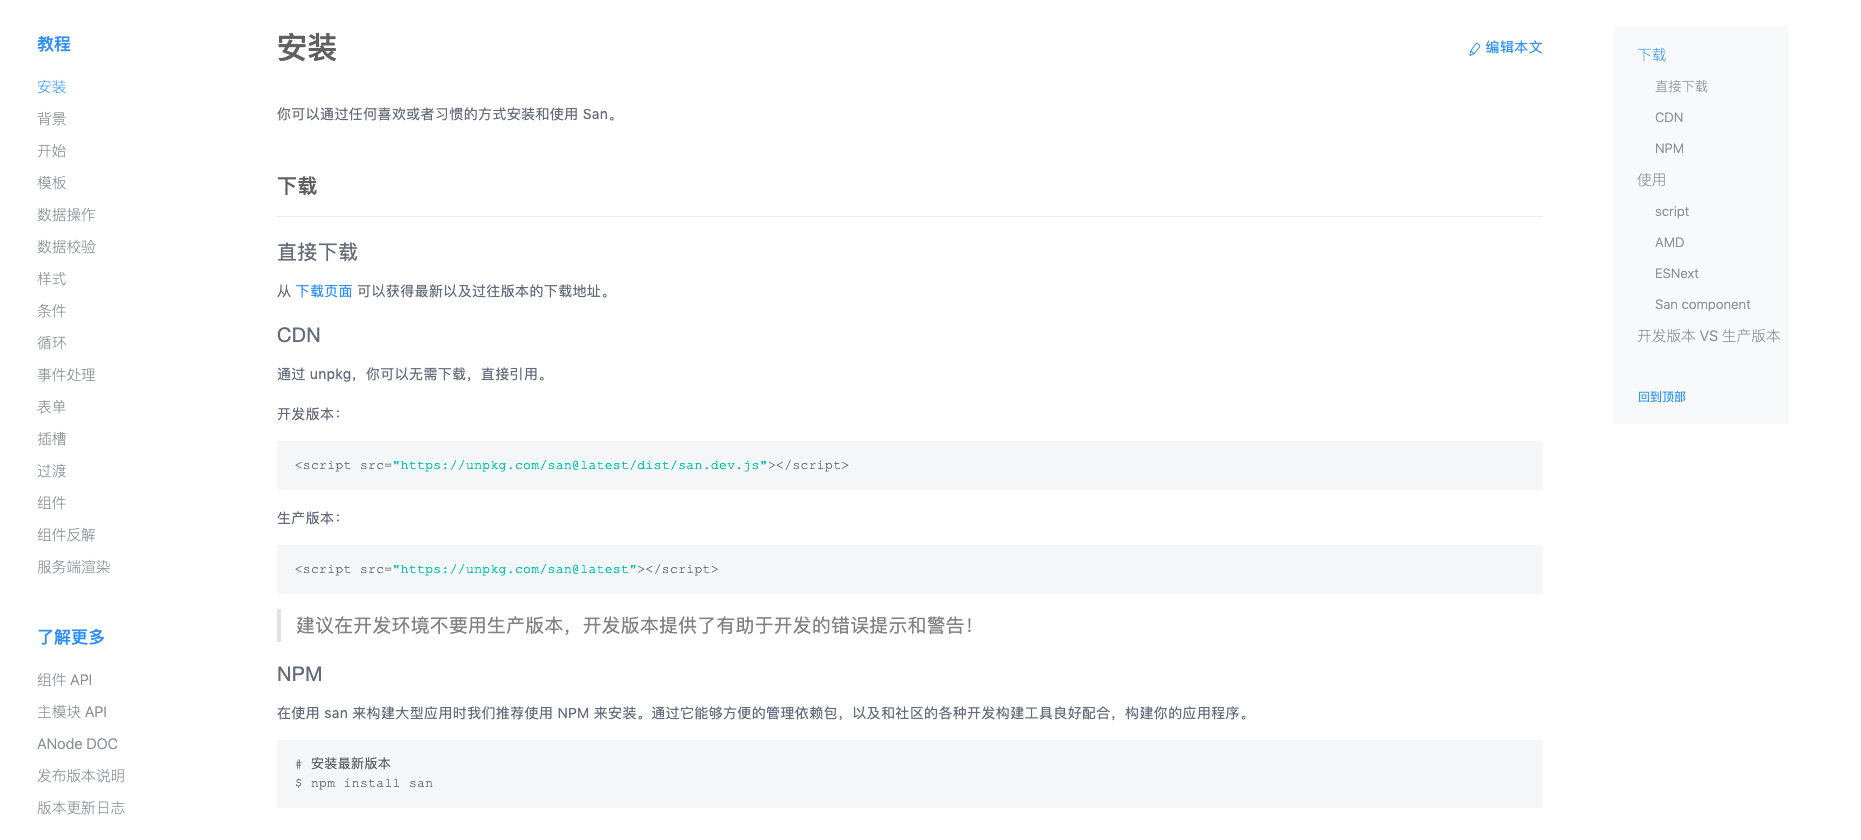
Task: Open 发布版本说明 link
Action: (x=81, y=776)
